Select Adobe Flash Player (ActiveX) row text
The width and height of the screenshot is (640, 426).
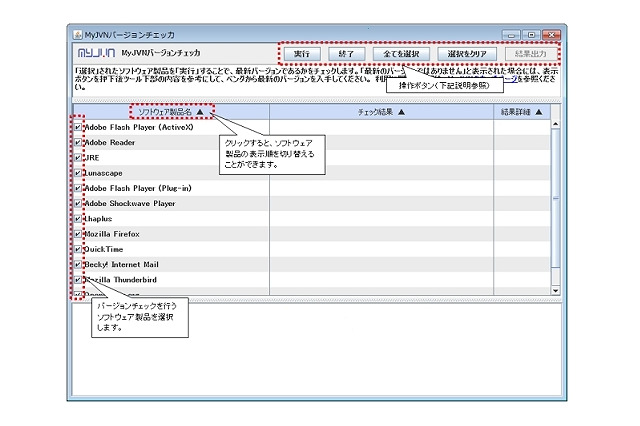click(x=139, y=127)
